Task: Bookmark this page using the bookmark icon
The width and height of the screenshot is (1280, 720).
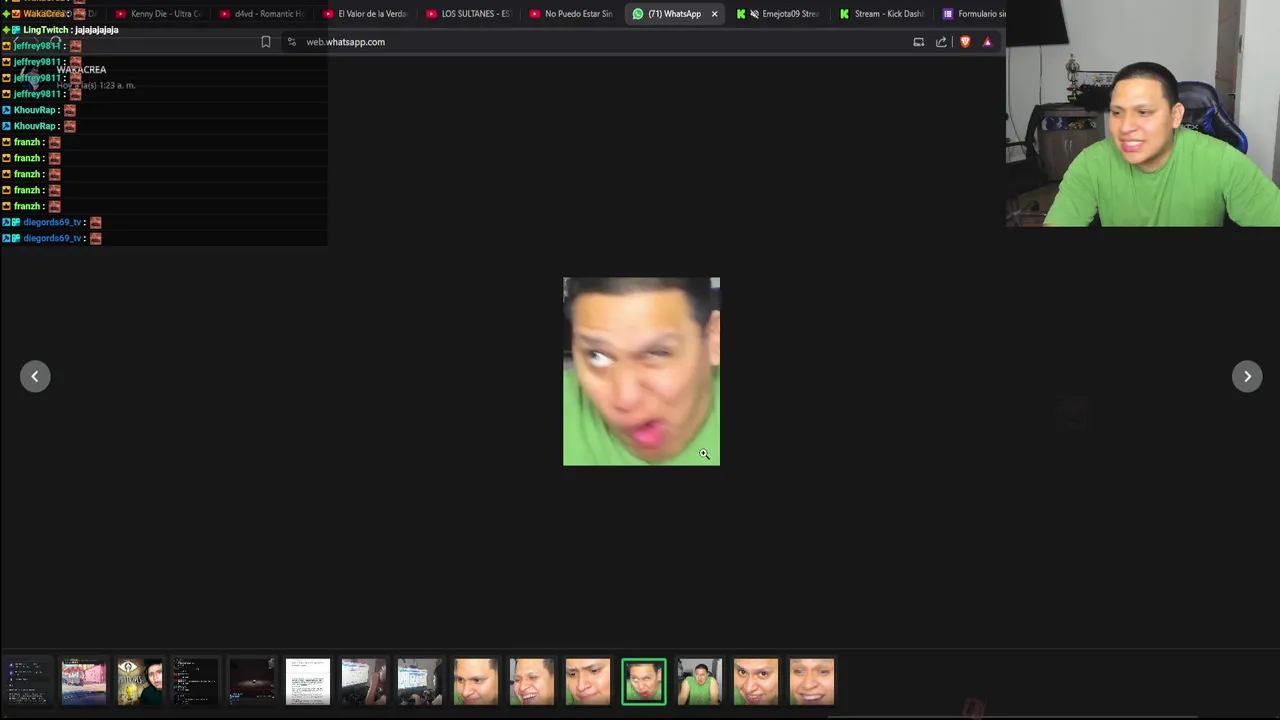Action: point(266,42)
